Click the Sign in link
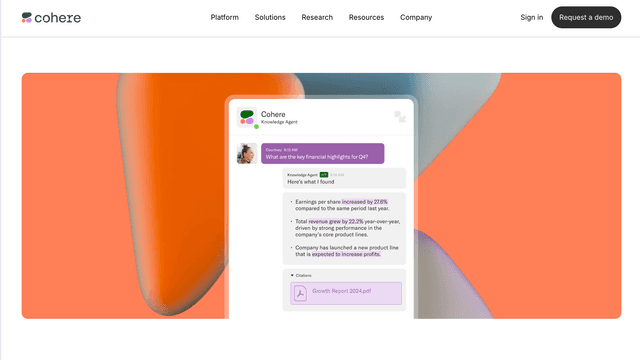640x360 pixels. pyautogui.click(x=531, y=18)
